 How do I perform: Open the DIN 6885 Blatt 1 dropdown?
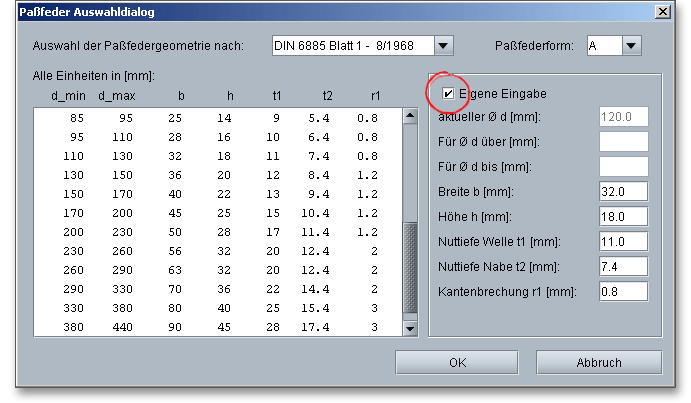(444, 46)
